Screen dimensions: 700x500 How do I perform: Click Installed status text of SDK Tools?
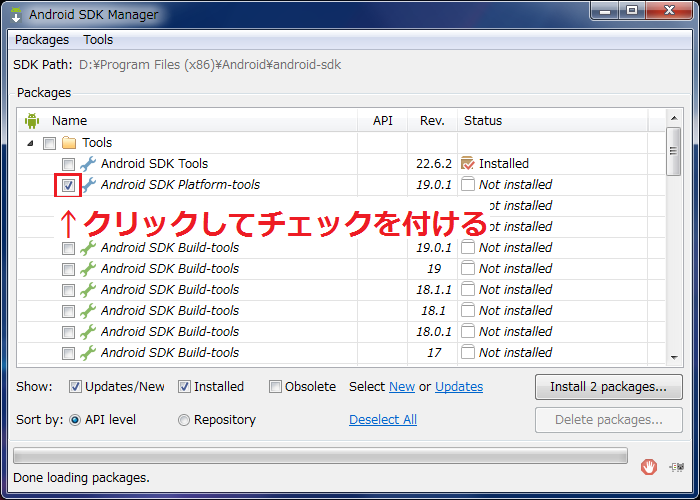coord(504,164)
